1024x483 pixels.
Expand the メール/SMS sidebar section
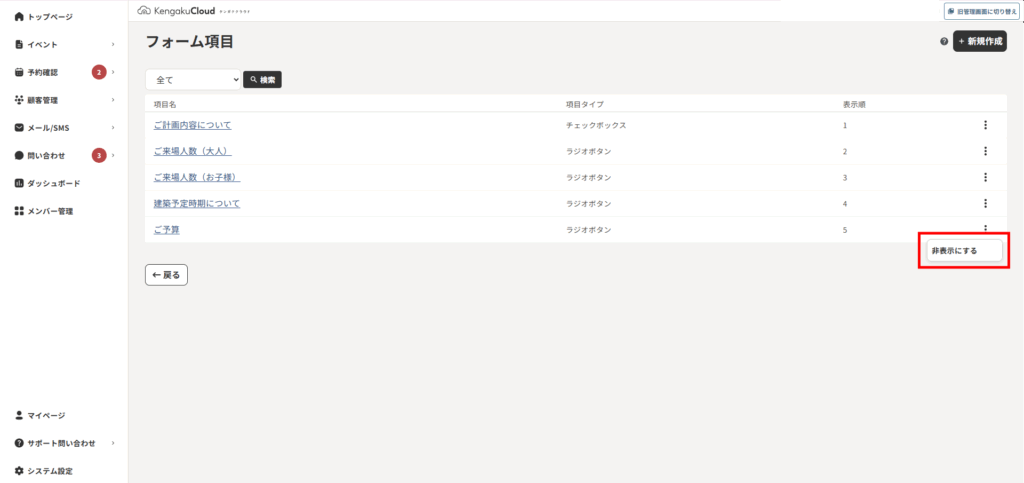point(64,128)
